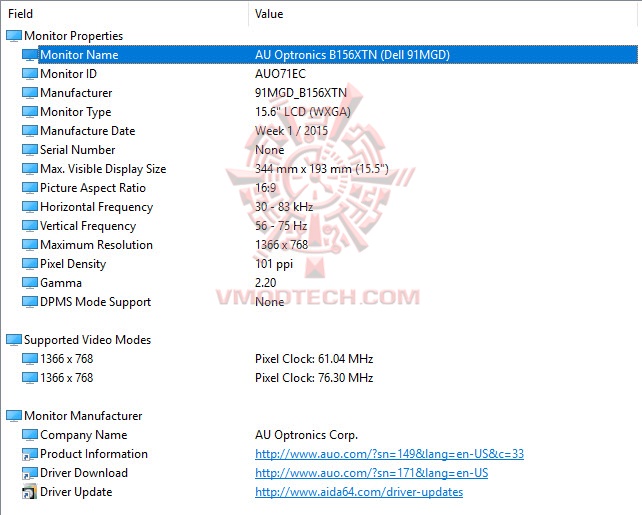Select the Manufacture Date field label

88,131
